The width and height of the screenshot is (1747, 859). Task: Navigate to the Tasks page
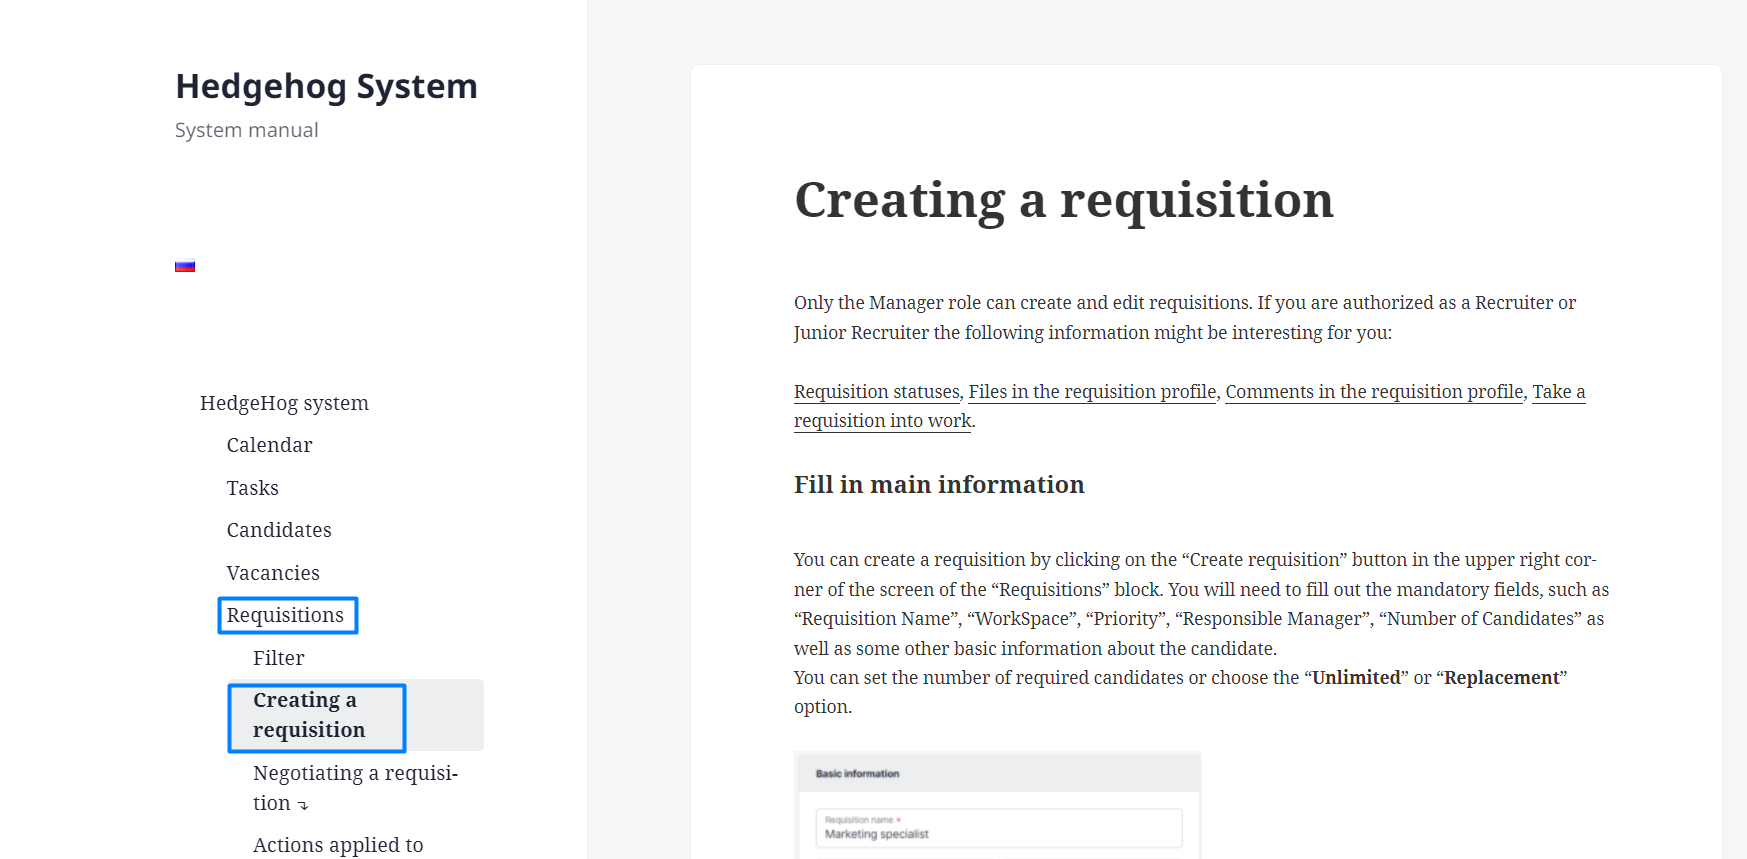pos(252,488)
